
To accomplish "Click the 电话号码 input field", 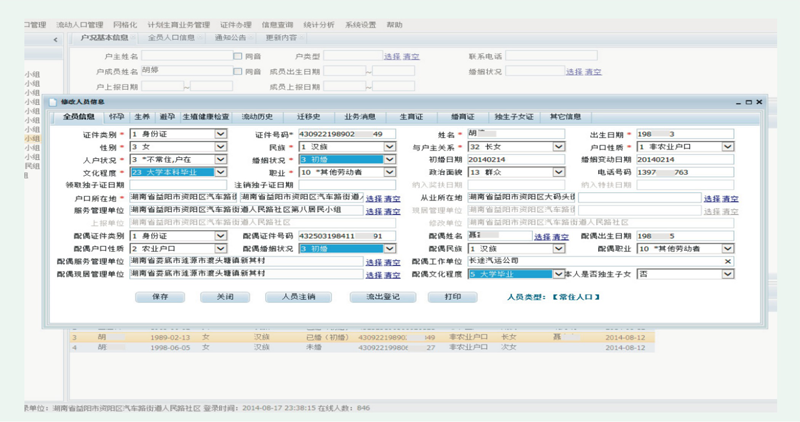I will (685, 172).
